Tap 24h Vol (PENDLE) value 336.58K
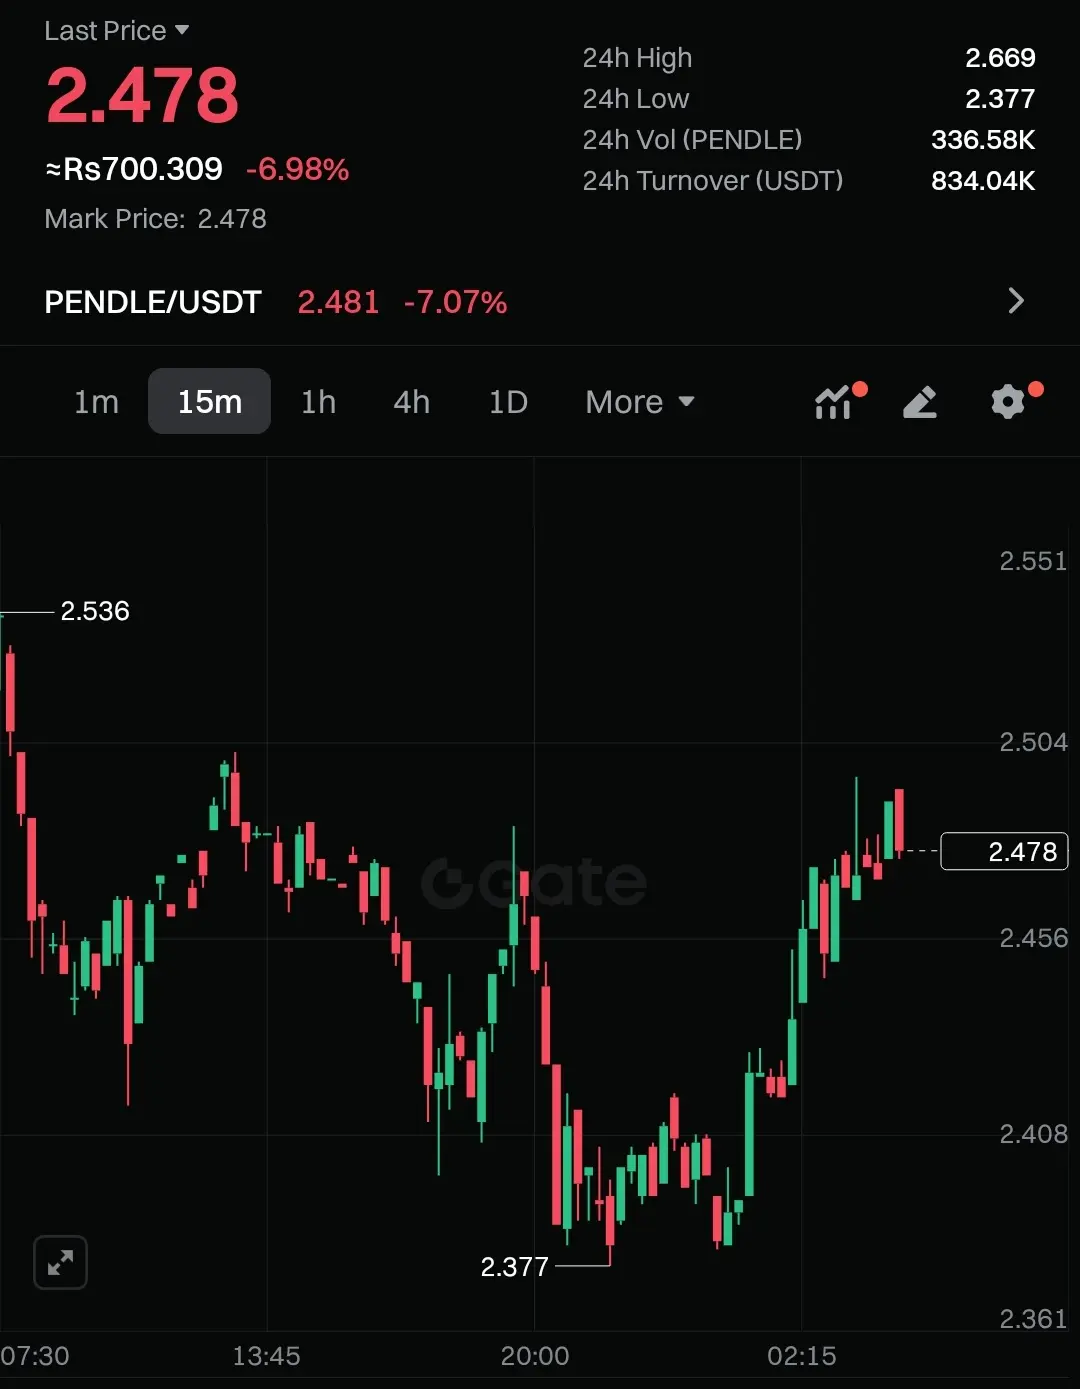The height and width of the screenshot is (1389, 1080). (x=983, y=140)
